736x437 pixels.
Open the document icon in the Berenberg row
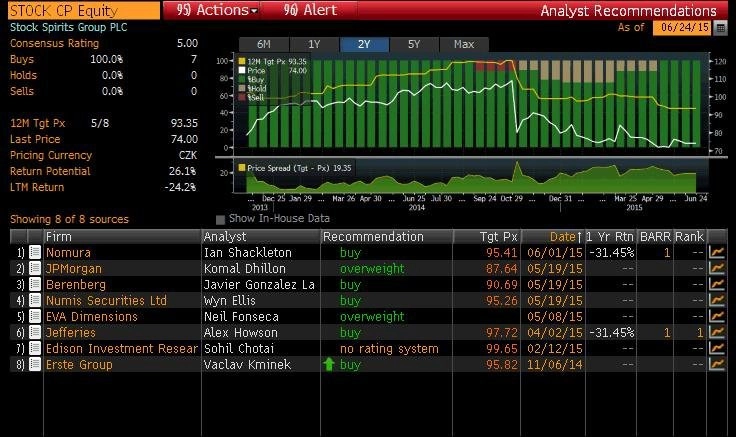(35, 284)
